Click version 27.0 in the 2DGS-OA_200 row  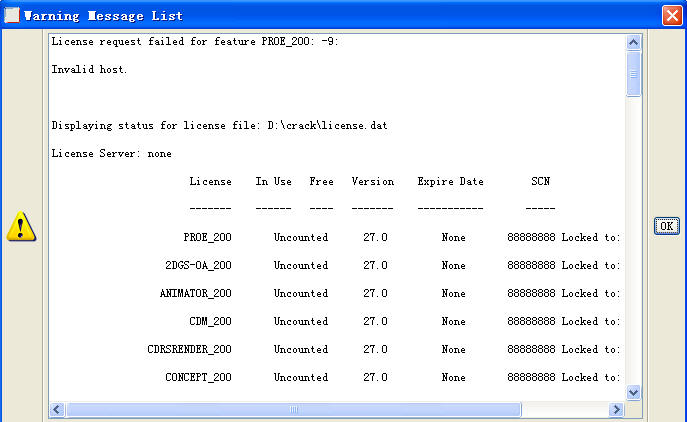pyautogui.click(x=375, y=266)
